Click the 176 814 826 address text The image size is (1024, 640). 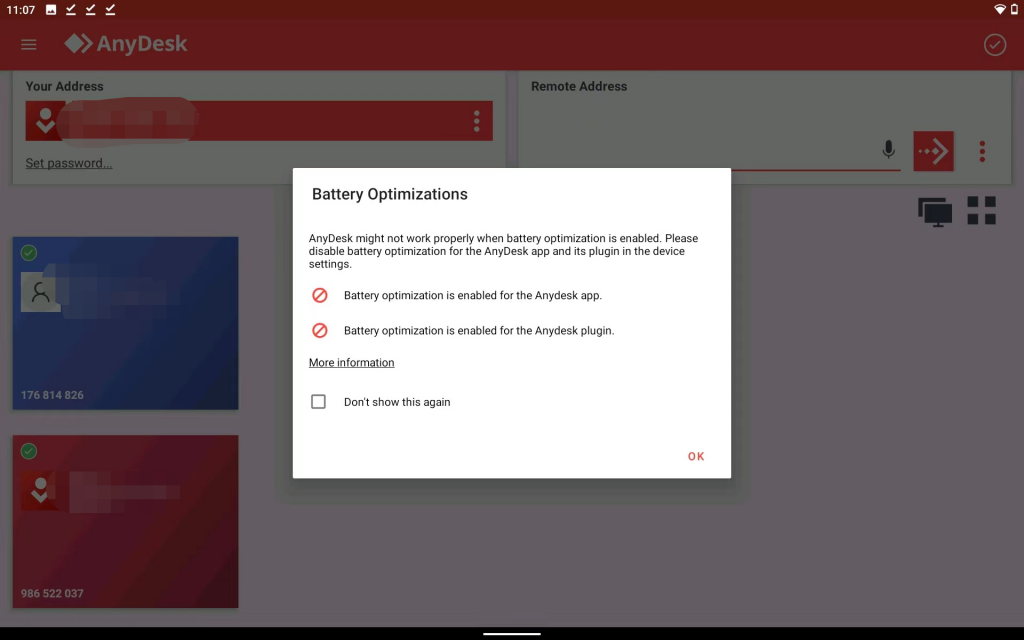click(52, 395)
